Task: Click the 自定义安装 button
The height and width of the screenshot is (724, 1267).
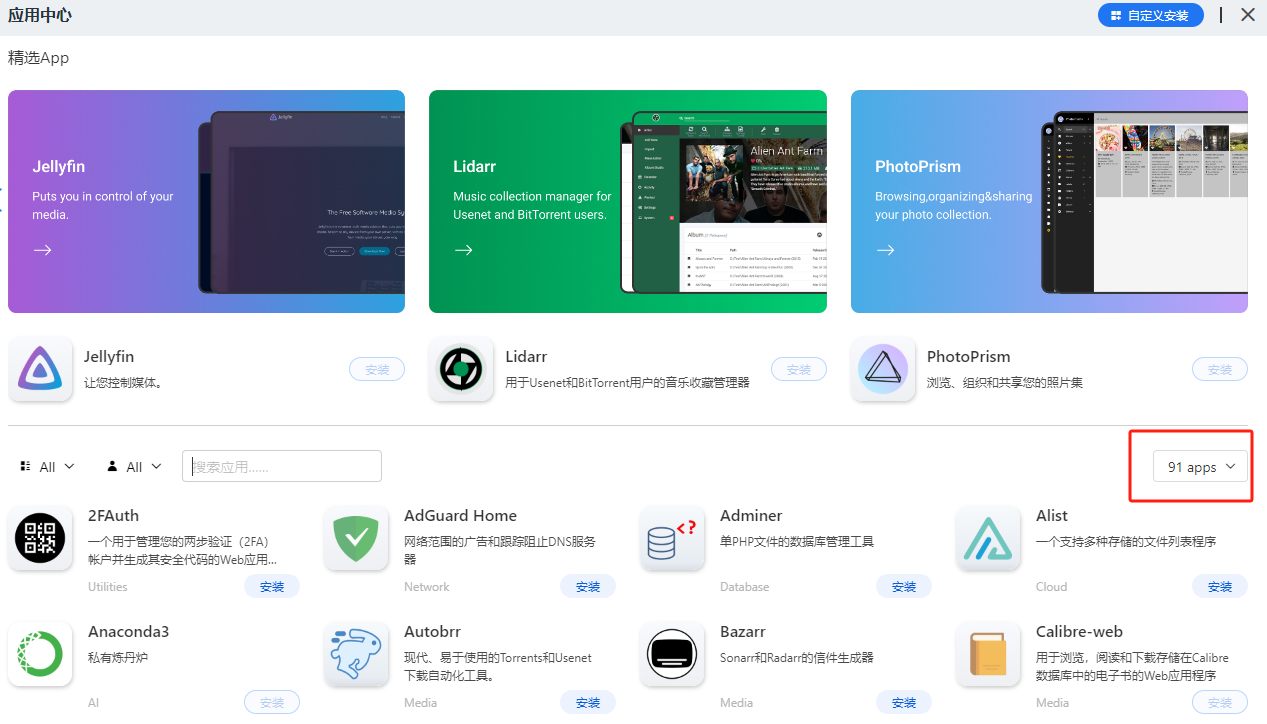Action: [1151, 15]
